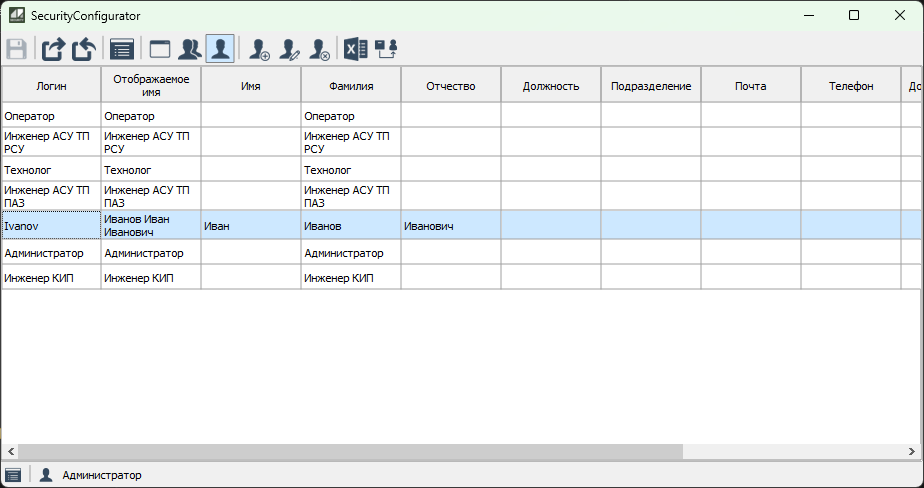Select the Ivanov login row
Image resolution: width=924 pixels, height=488 pixels.
point(51,226)
